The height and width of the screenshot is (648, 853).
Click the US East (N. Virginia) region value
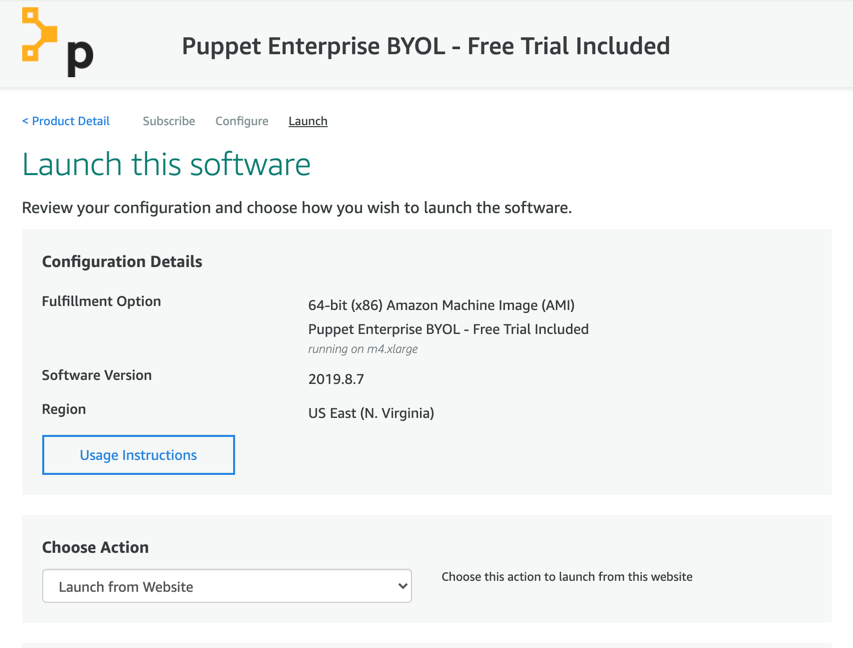pyautogui.click(x=371, y=414)
